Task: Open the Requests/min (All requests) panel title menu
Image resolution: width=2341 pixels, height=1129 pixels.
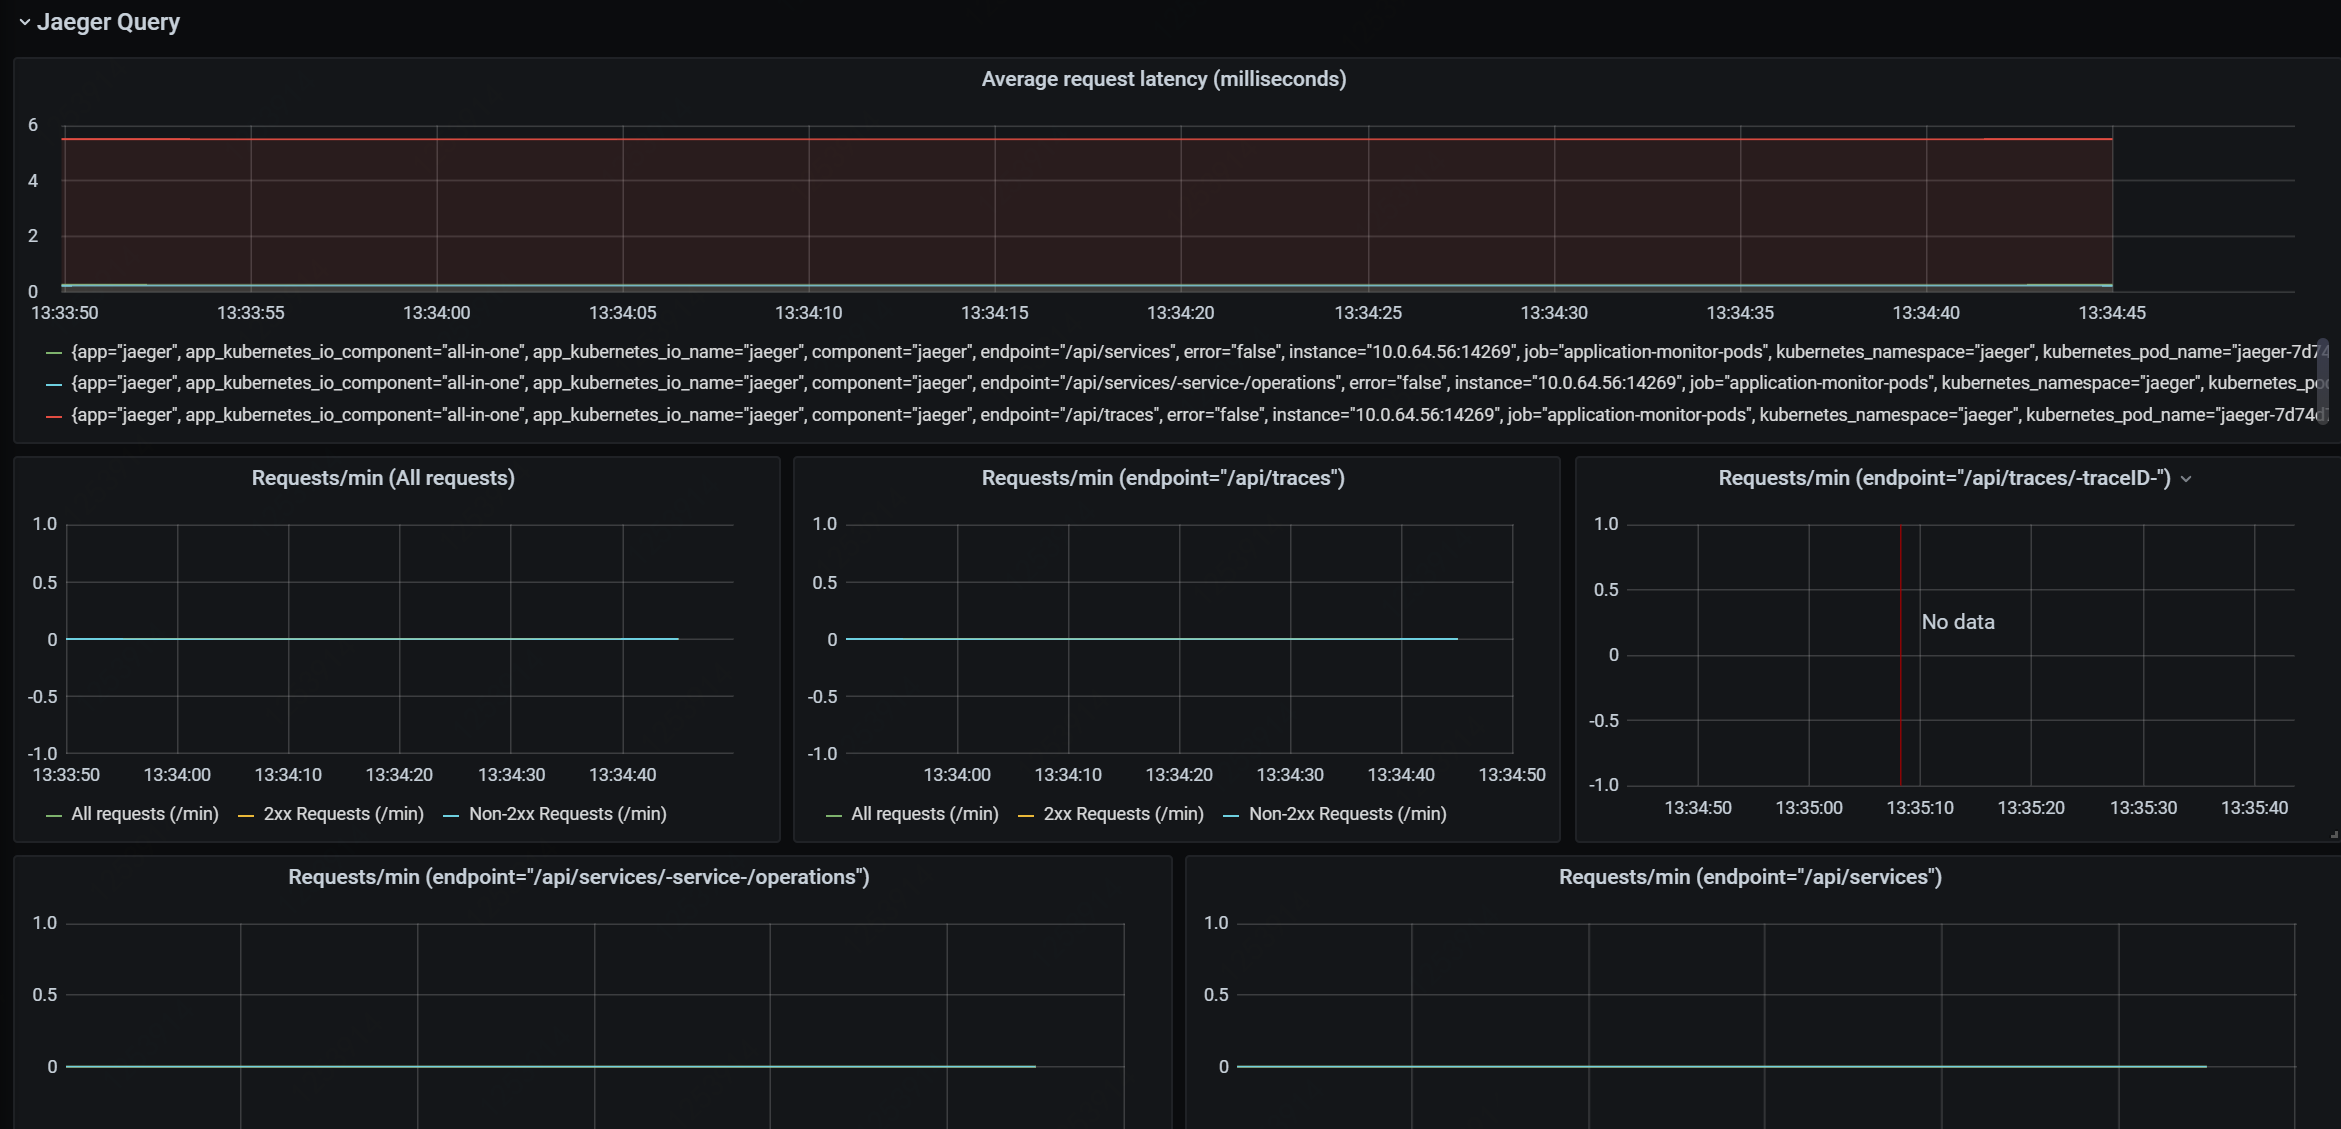Action: pos(383,478)
